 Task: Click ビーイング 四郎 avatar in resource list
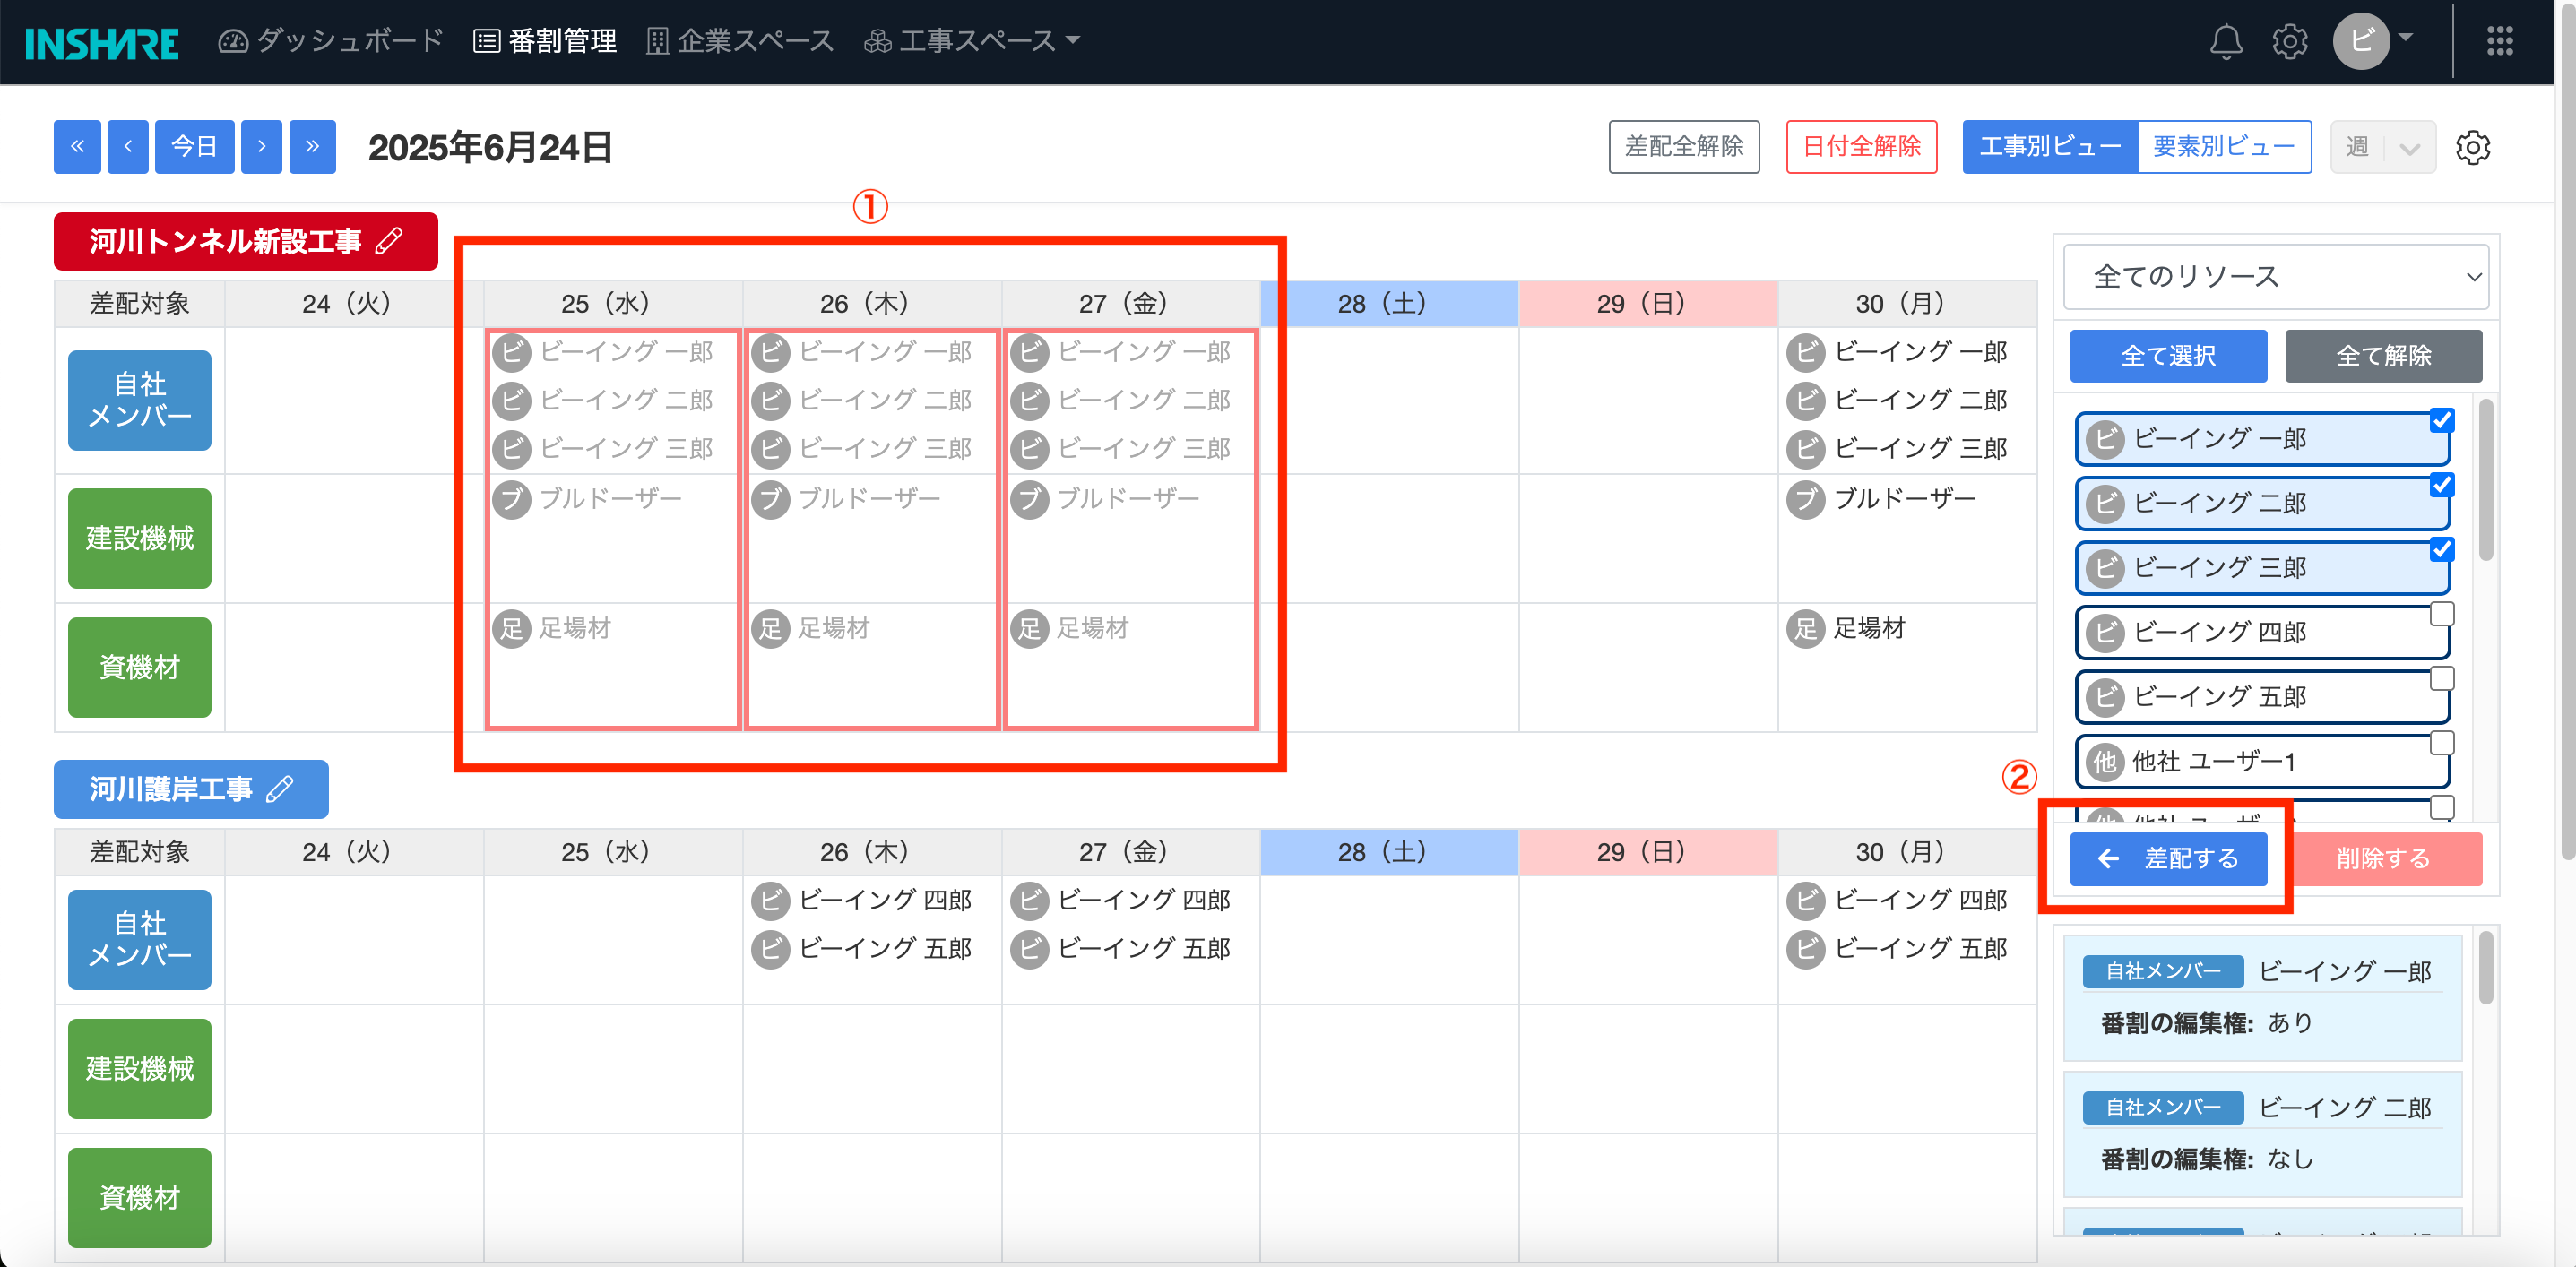2105,632
